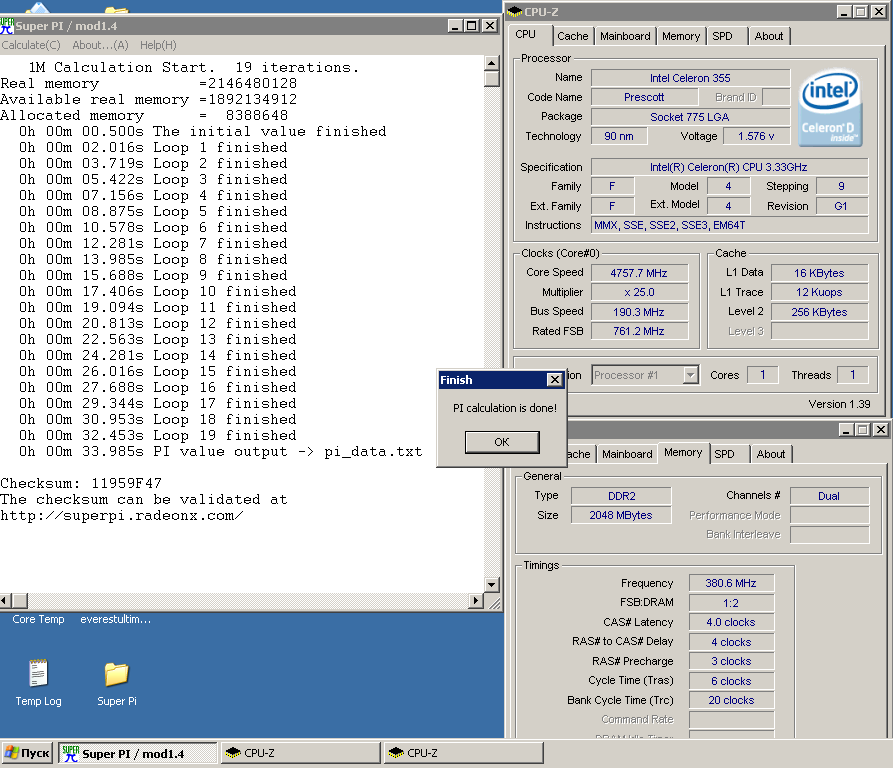This screenshot has height=768, width=893.
Task: Click the Name field 'Intel Celeron 355'
Action: tap(690, 78)
